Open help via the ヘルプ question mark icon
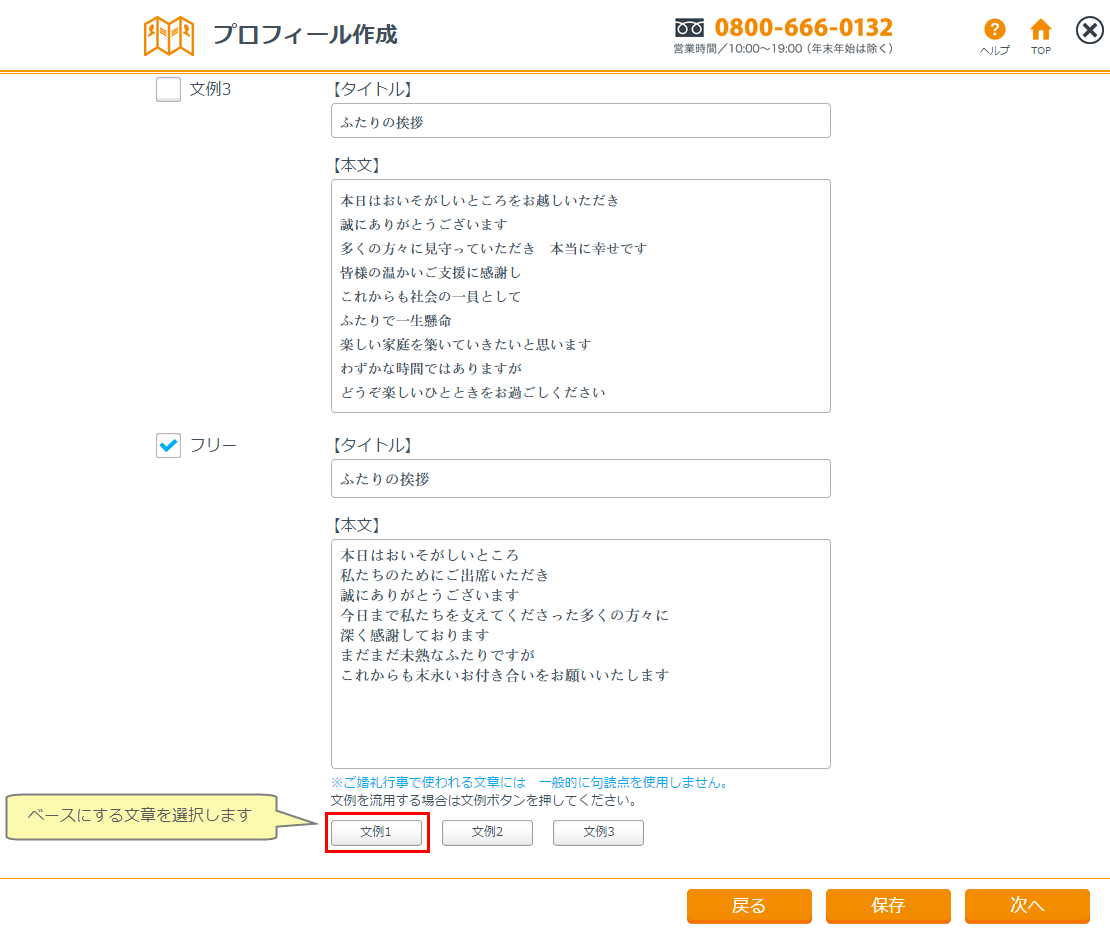Image resolution: width=1110 pixels, height=939 pixels. [x=994, y=30]
